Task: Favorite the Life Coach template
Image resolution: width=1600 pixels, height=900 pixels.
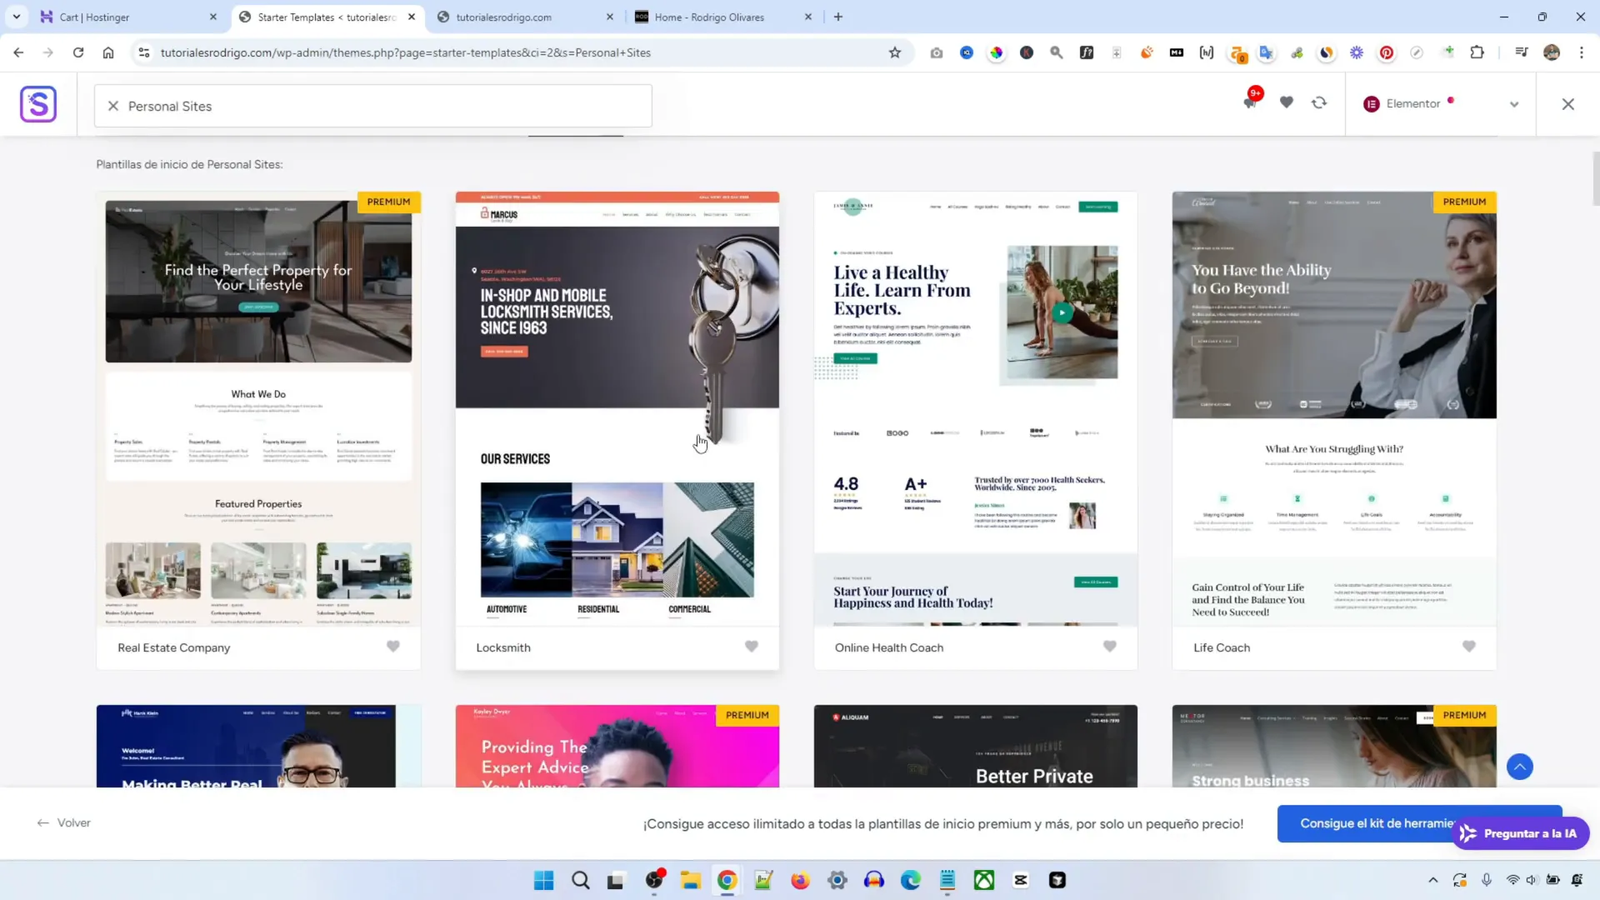Action: 1468,646
